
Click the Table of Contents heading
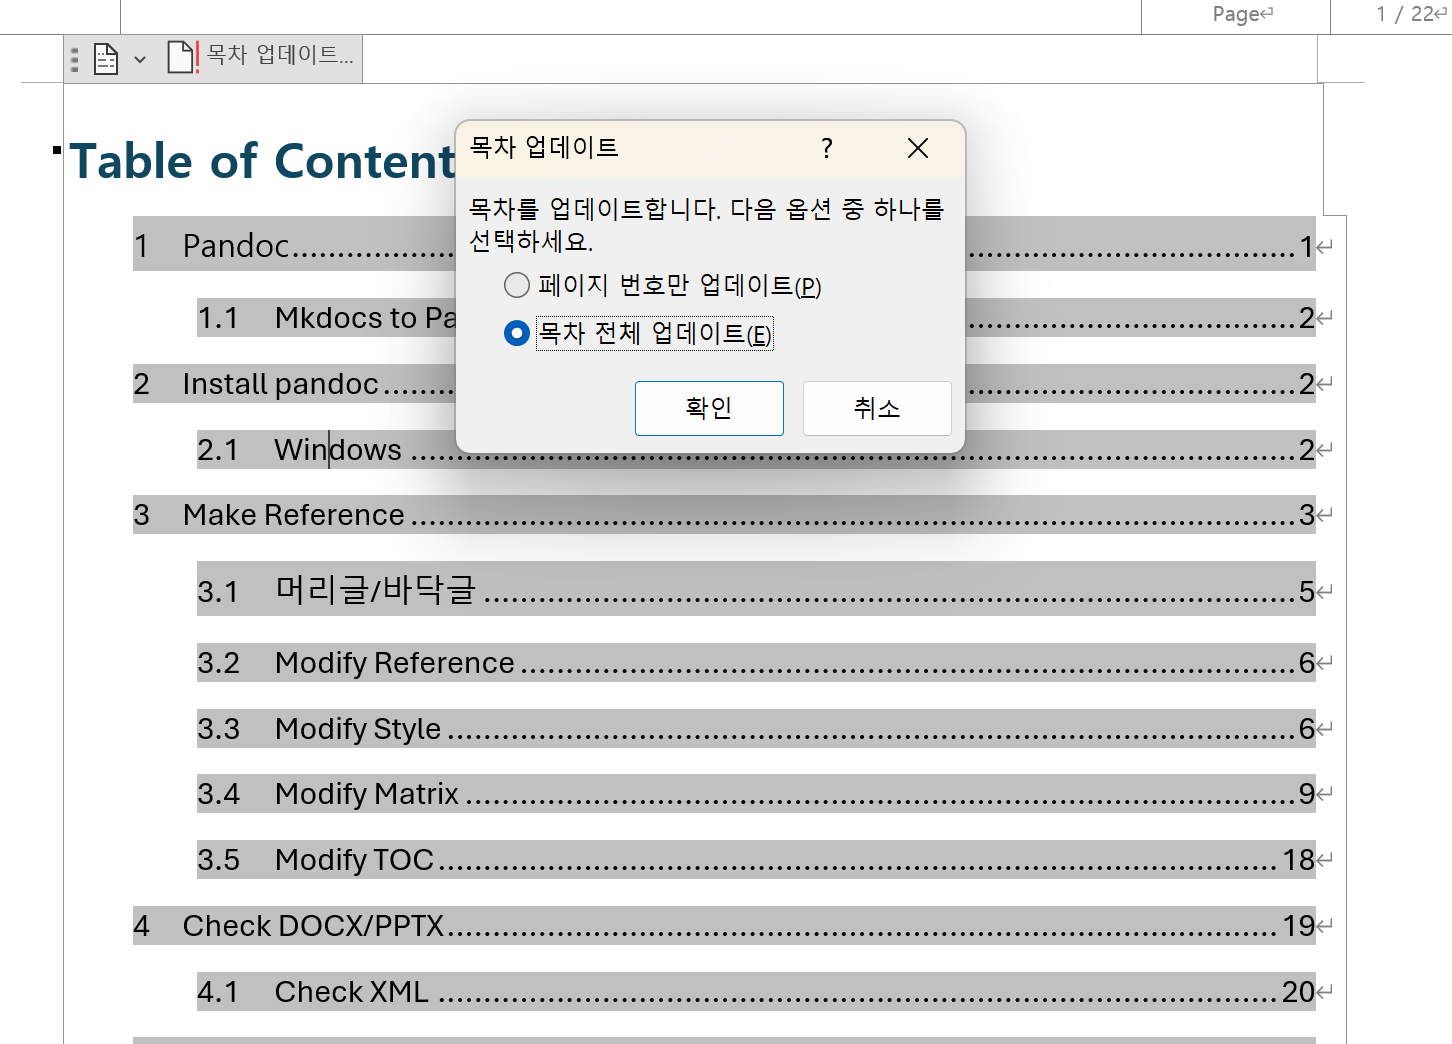tap(262, 161)
